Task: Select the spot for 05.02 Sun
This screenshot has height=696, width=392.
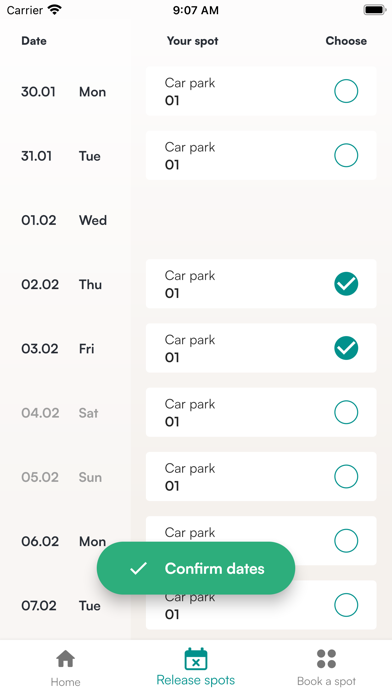Action: point(346,477)
